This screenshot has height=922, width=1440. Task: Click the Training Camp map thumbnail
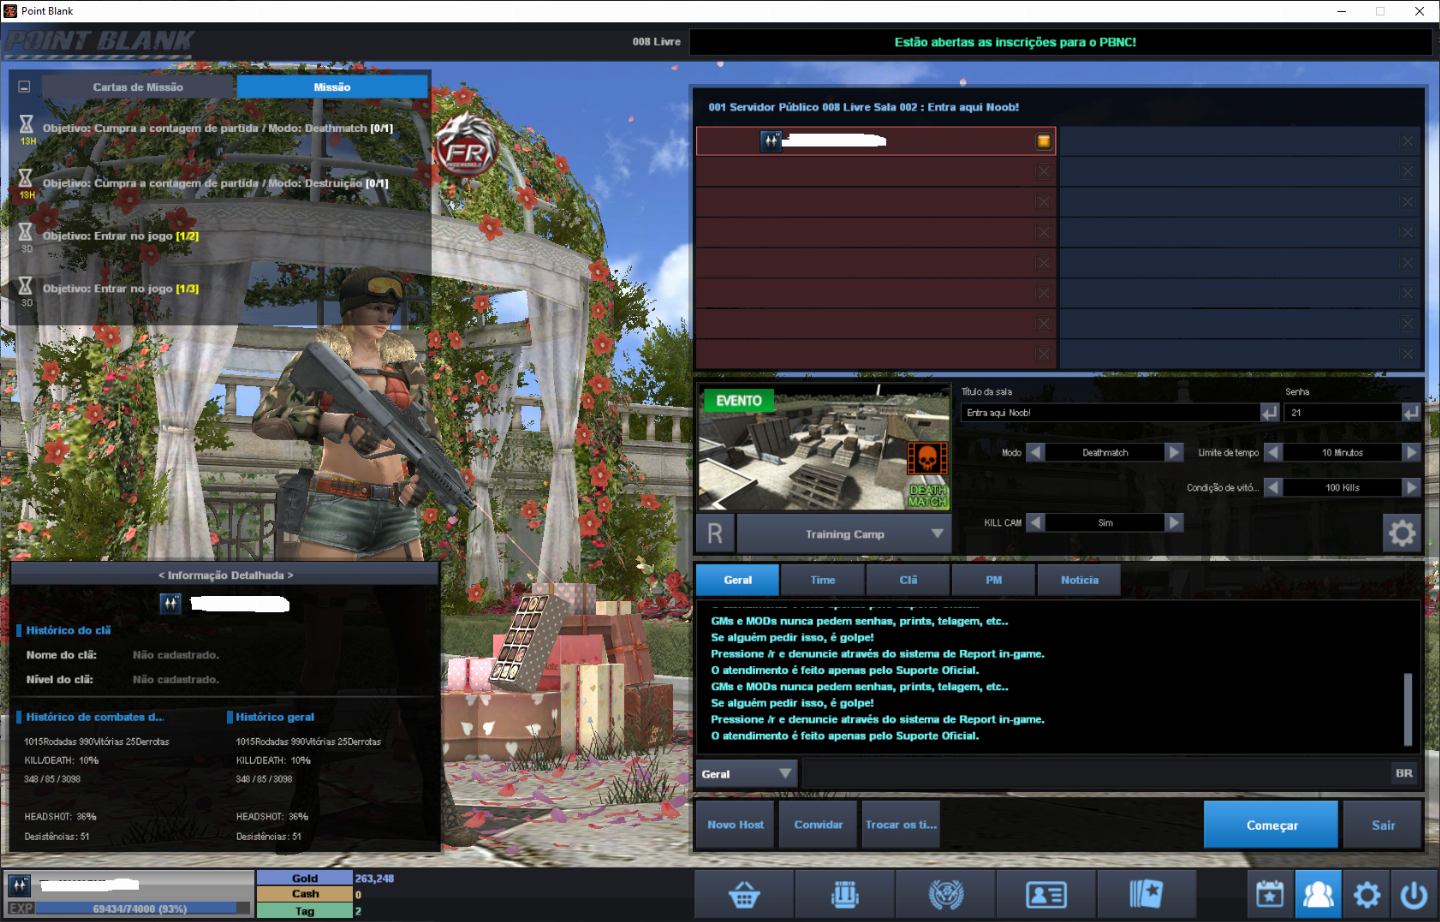click(824, 449)
